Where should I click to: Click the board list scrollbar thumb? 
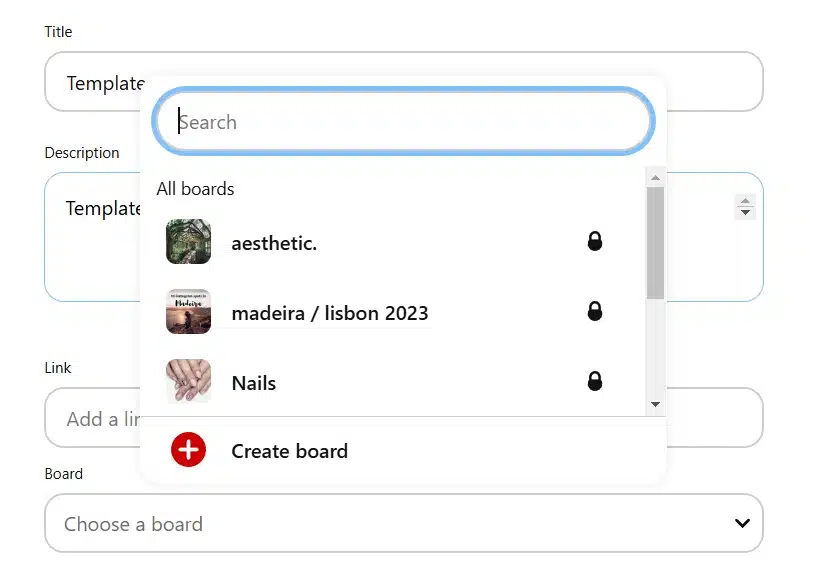pyautogui.click(x=656, y=243)
